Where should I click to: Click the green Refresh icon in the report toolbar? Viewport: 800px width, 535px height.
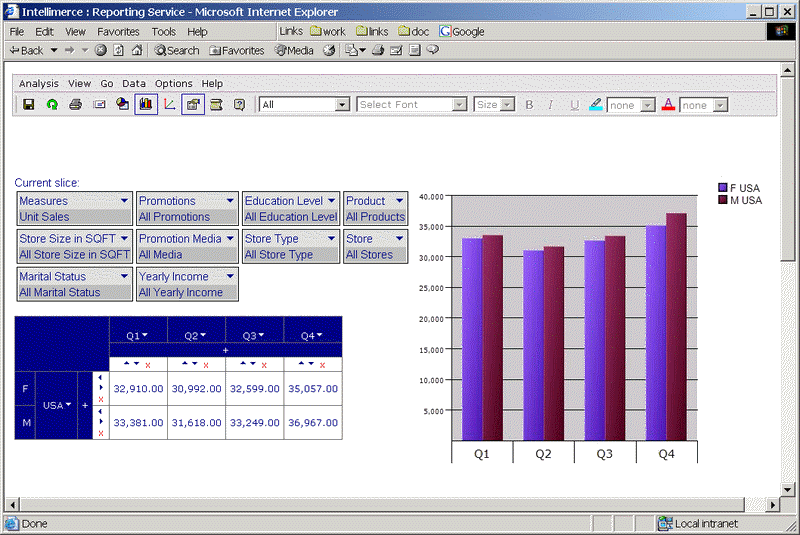(x=52, y=105)
